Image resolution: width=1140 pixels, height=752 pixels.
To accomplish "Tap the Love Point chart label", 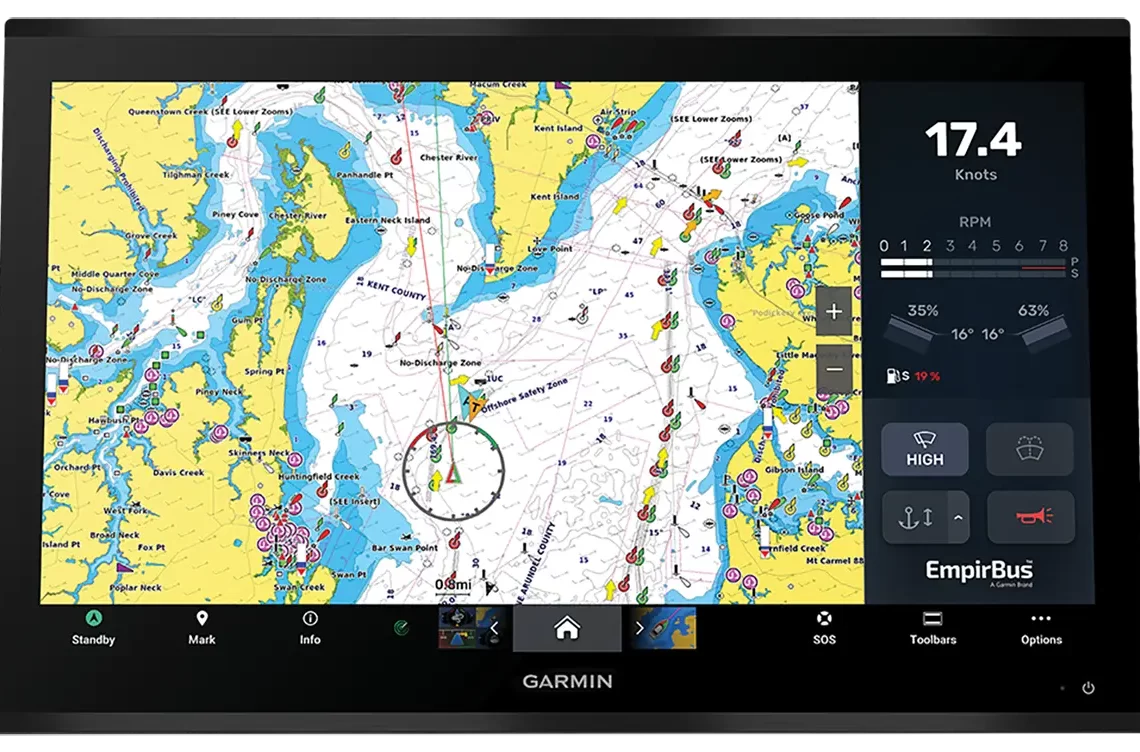I will [x=550, y=248].
